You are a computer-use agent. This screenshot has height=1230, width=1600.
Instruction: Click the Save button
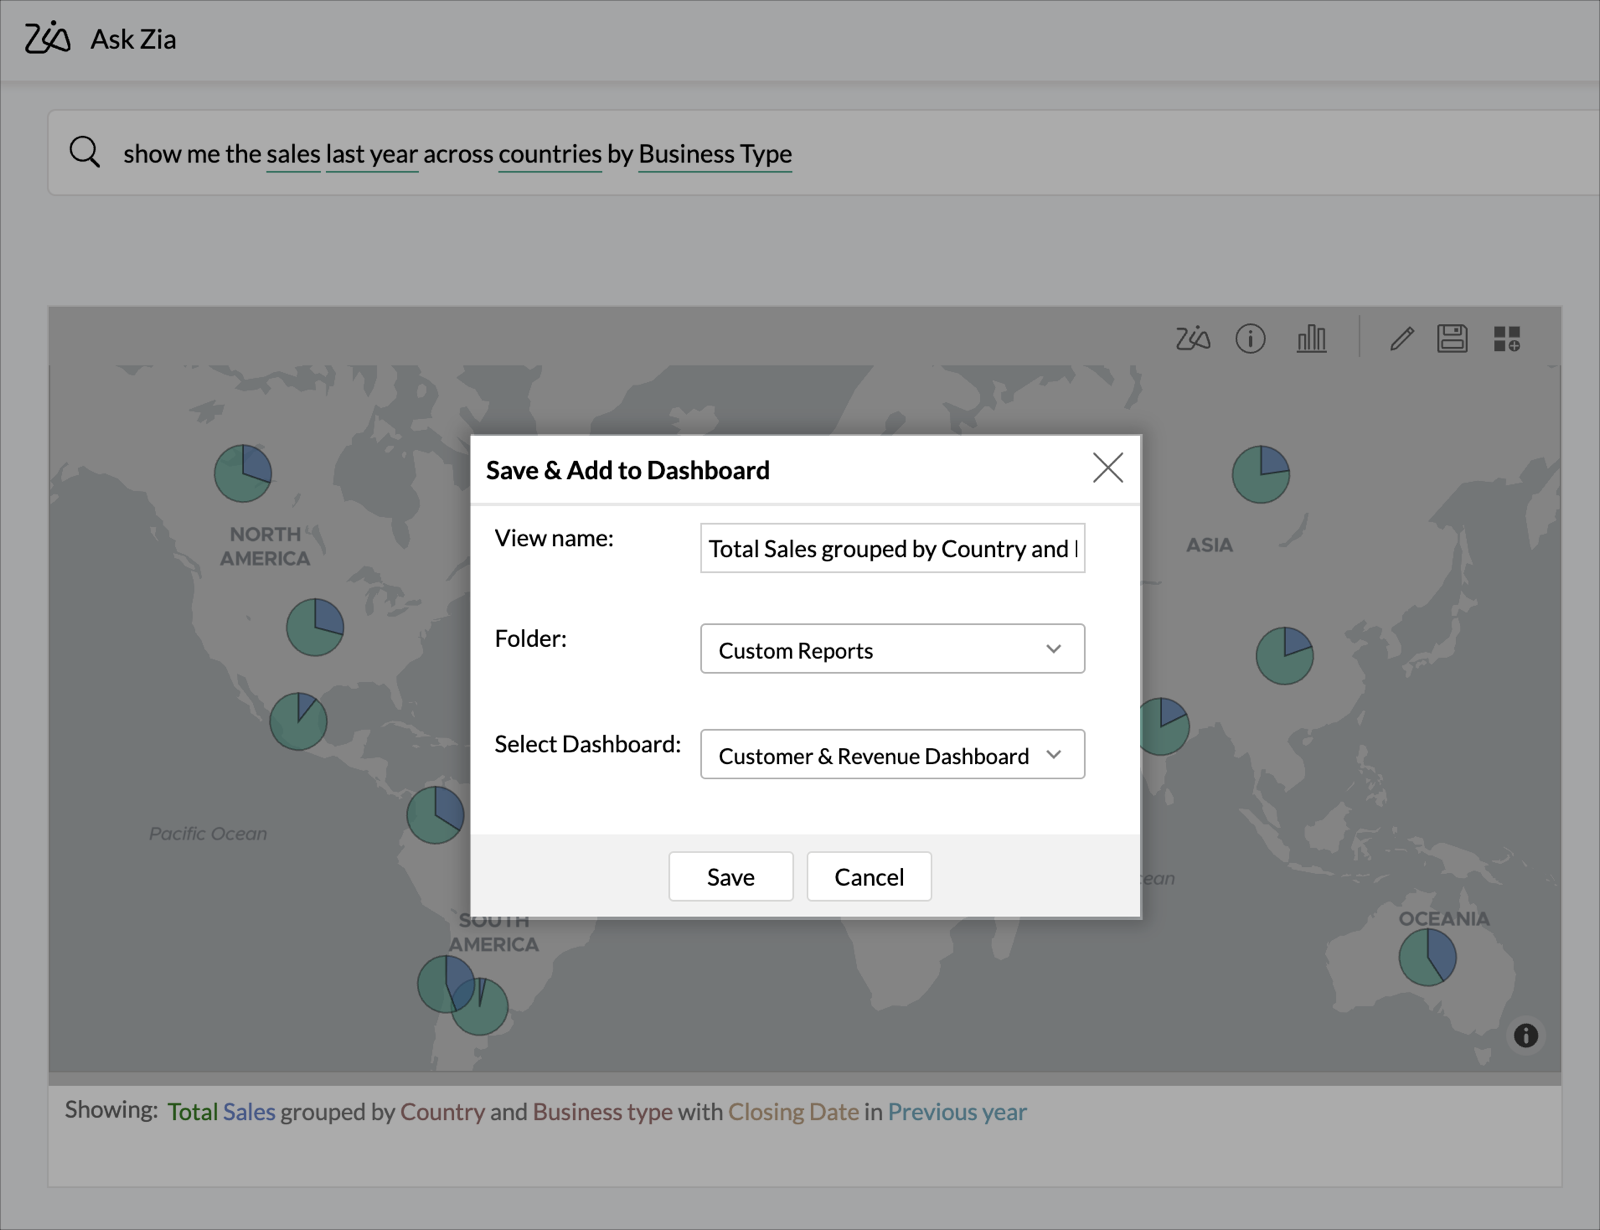point(731,877)
